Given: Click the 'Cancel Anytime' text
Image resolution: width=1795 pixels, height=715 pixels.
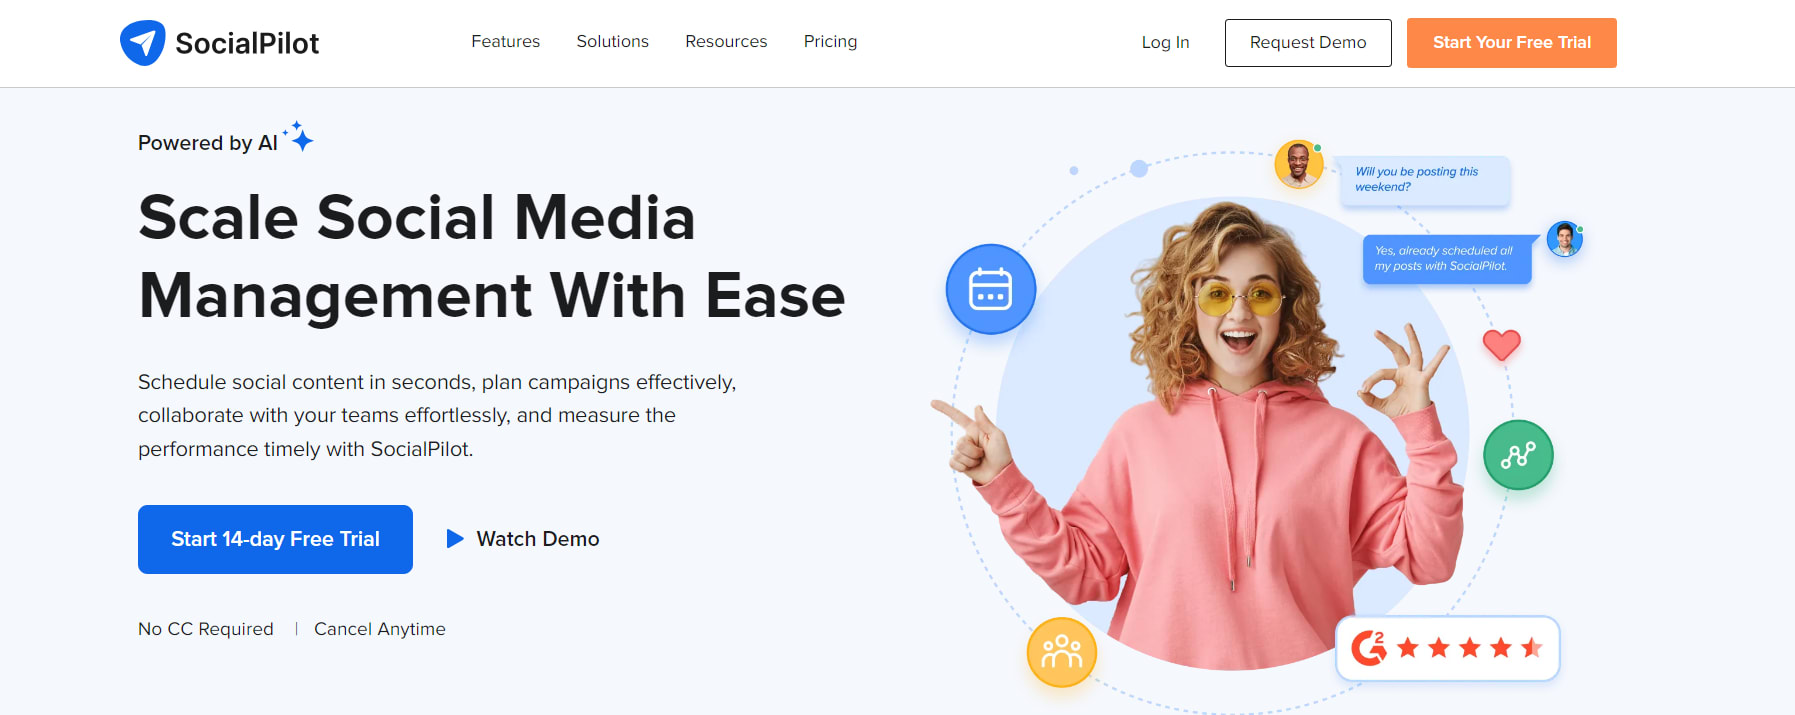Looking at the screenshot, I should [380, 629].
